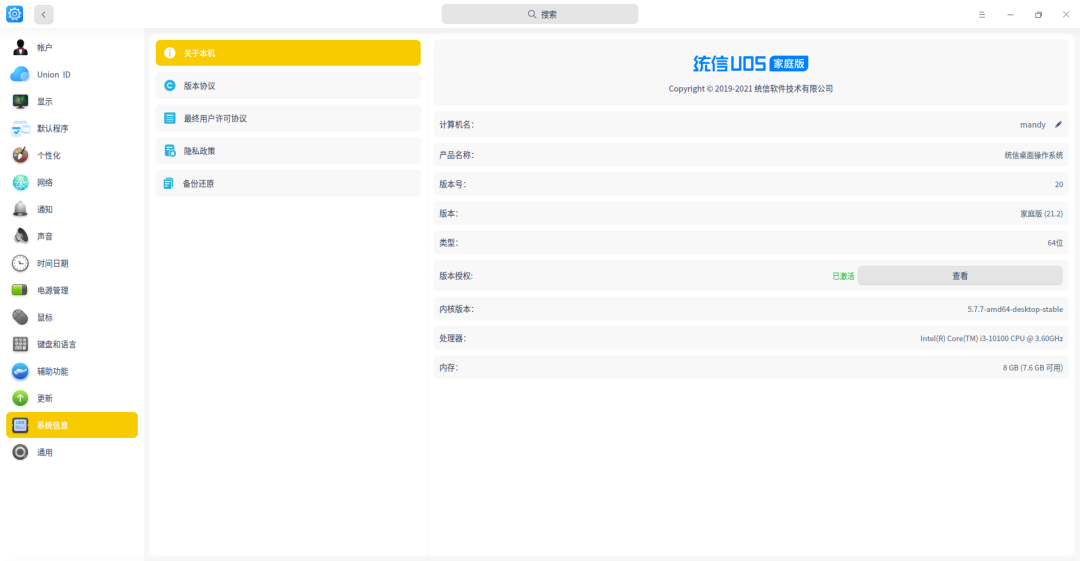Click computer name value mandy
The image size is (1080, 561).
(1032, 125)
